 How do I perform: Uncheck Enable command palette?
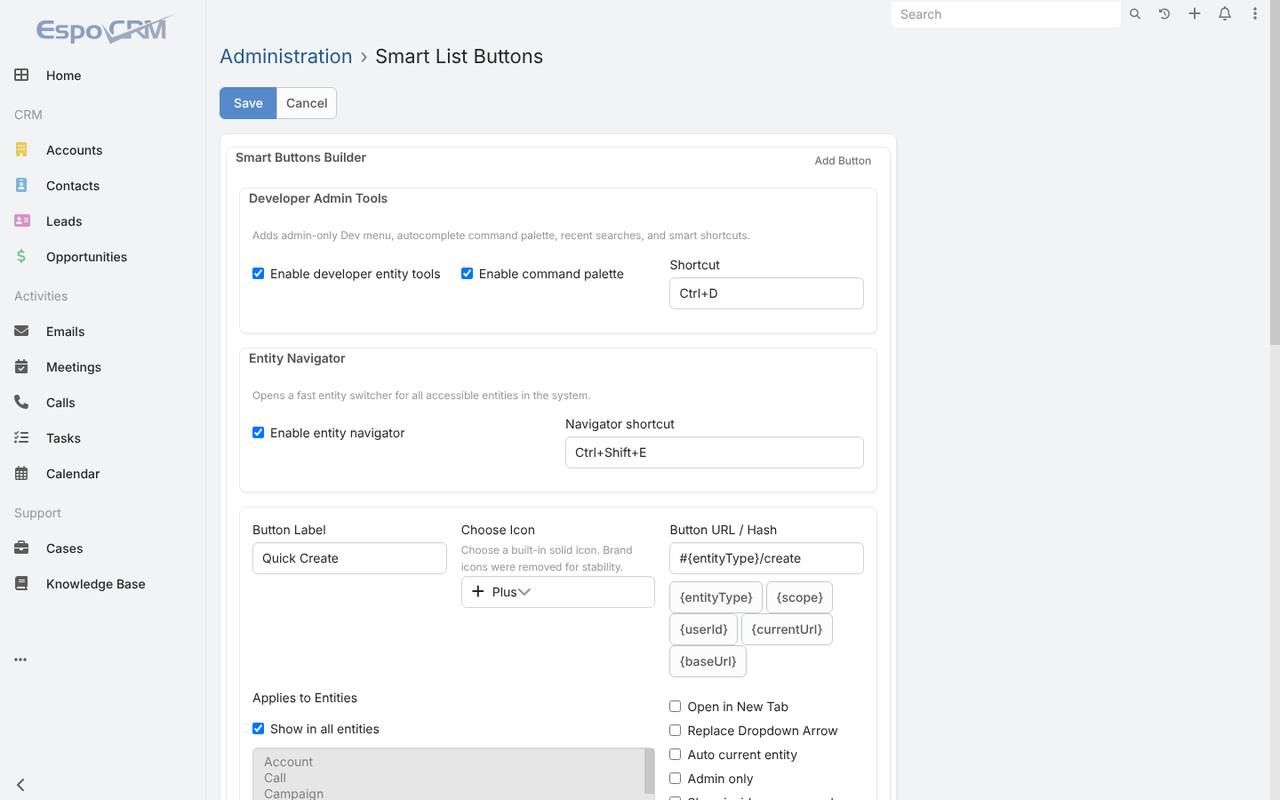467,273
